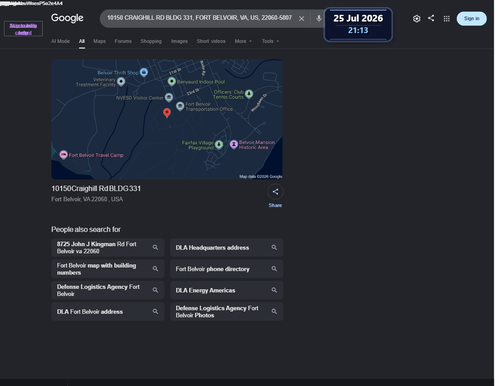Click magnifier icon on DLA Fort Belvoir address
The height and width of the screenshot is (386, 500).
coord(155,311)
